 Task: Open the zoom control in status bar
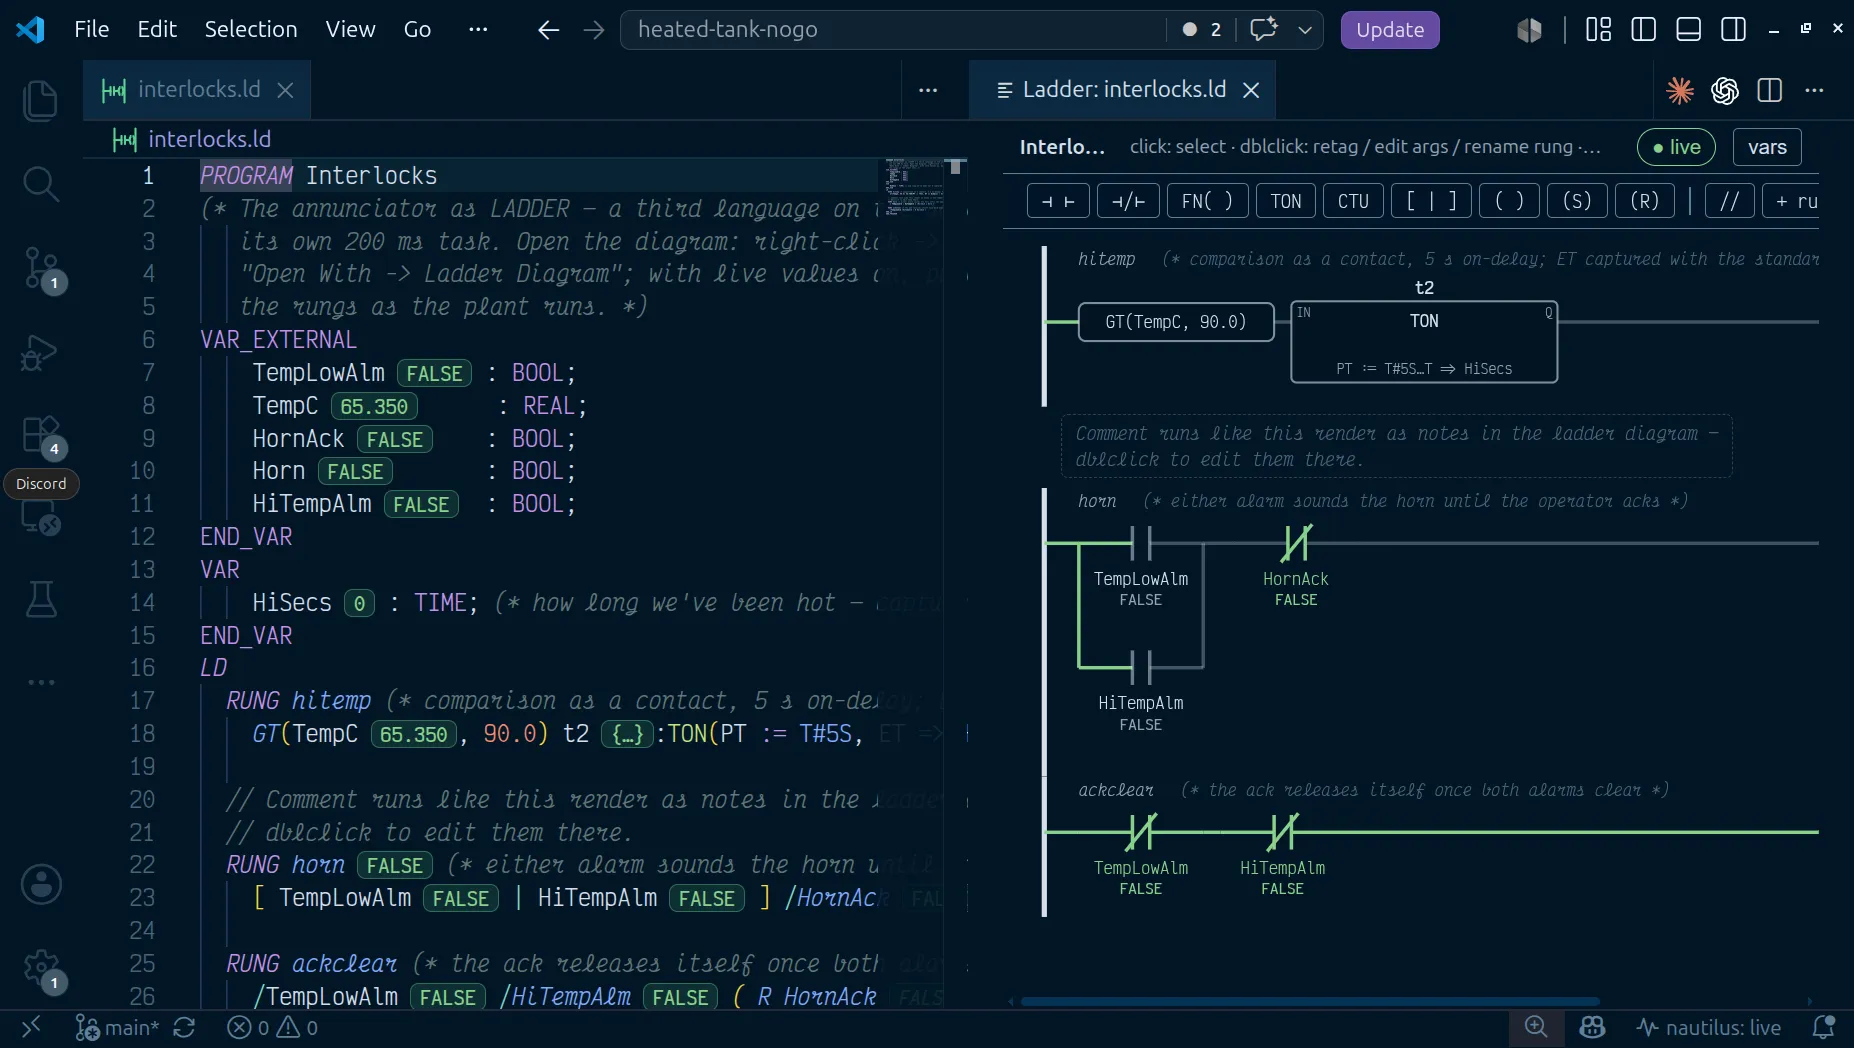1536,1027
